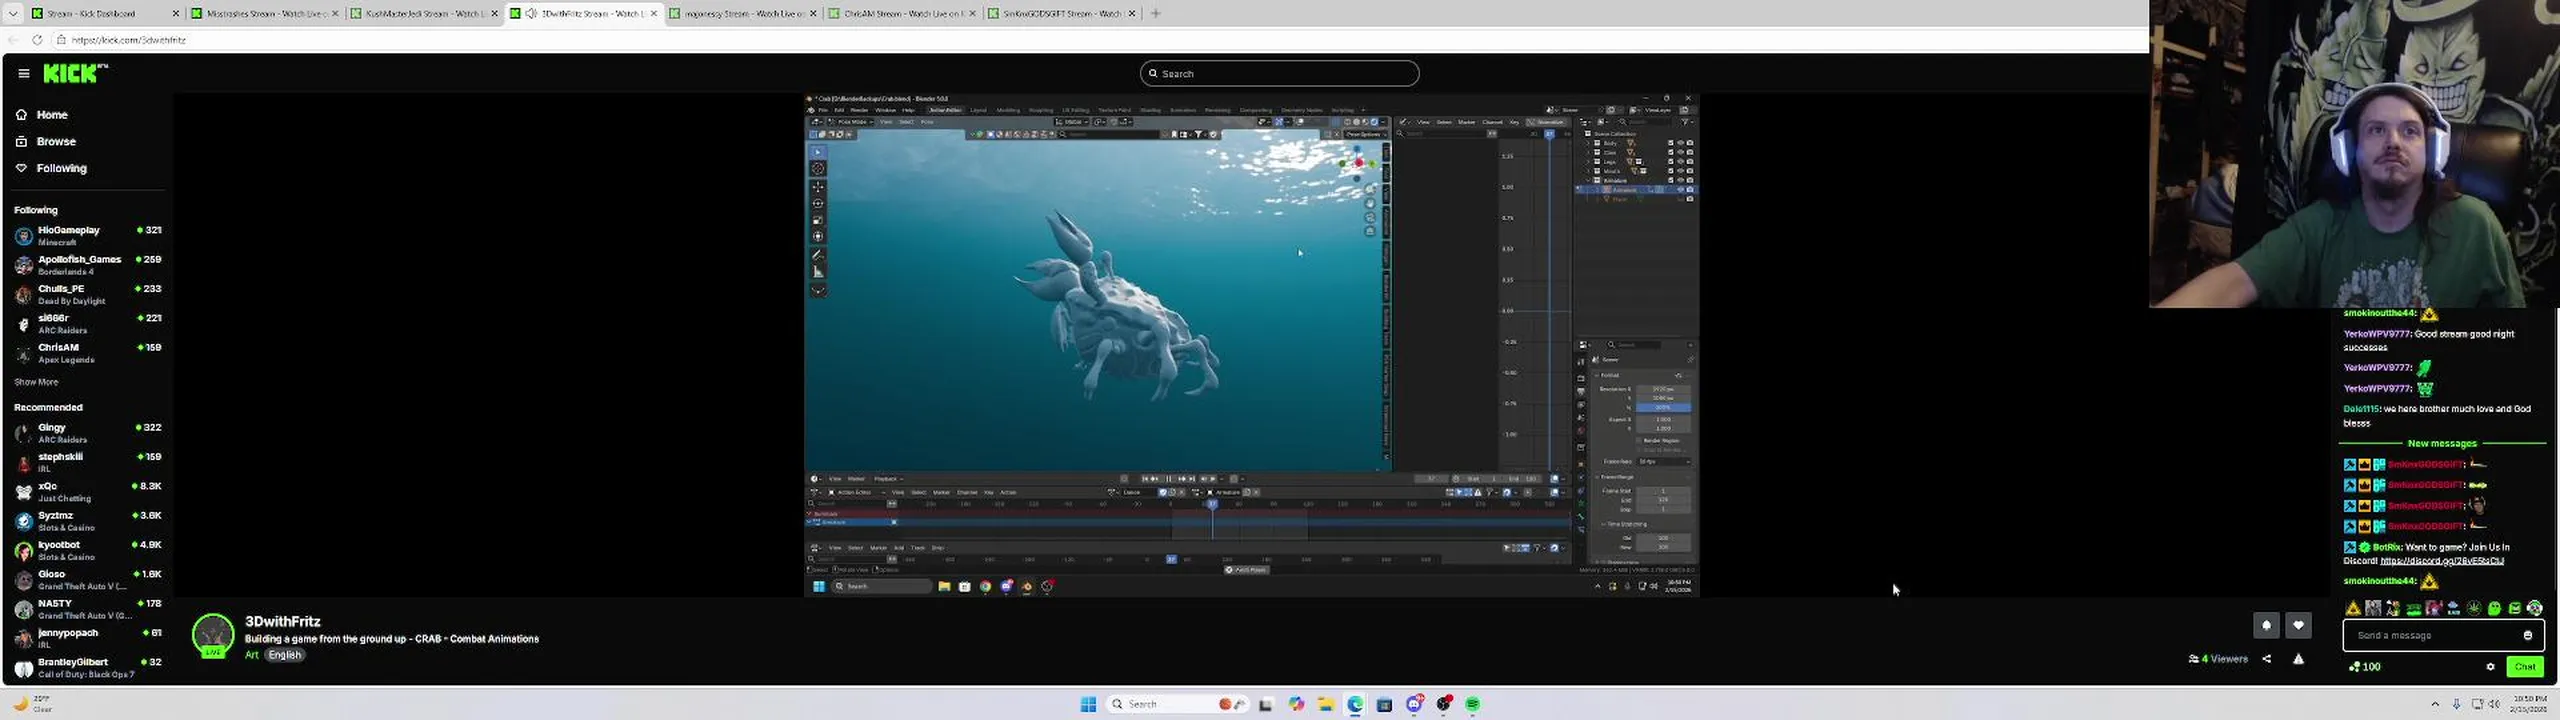The height and width of the screenshot is (720, 2560).
Task: Open the Frame Rate dropdown in properties
Action: click(1664, 462)
